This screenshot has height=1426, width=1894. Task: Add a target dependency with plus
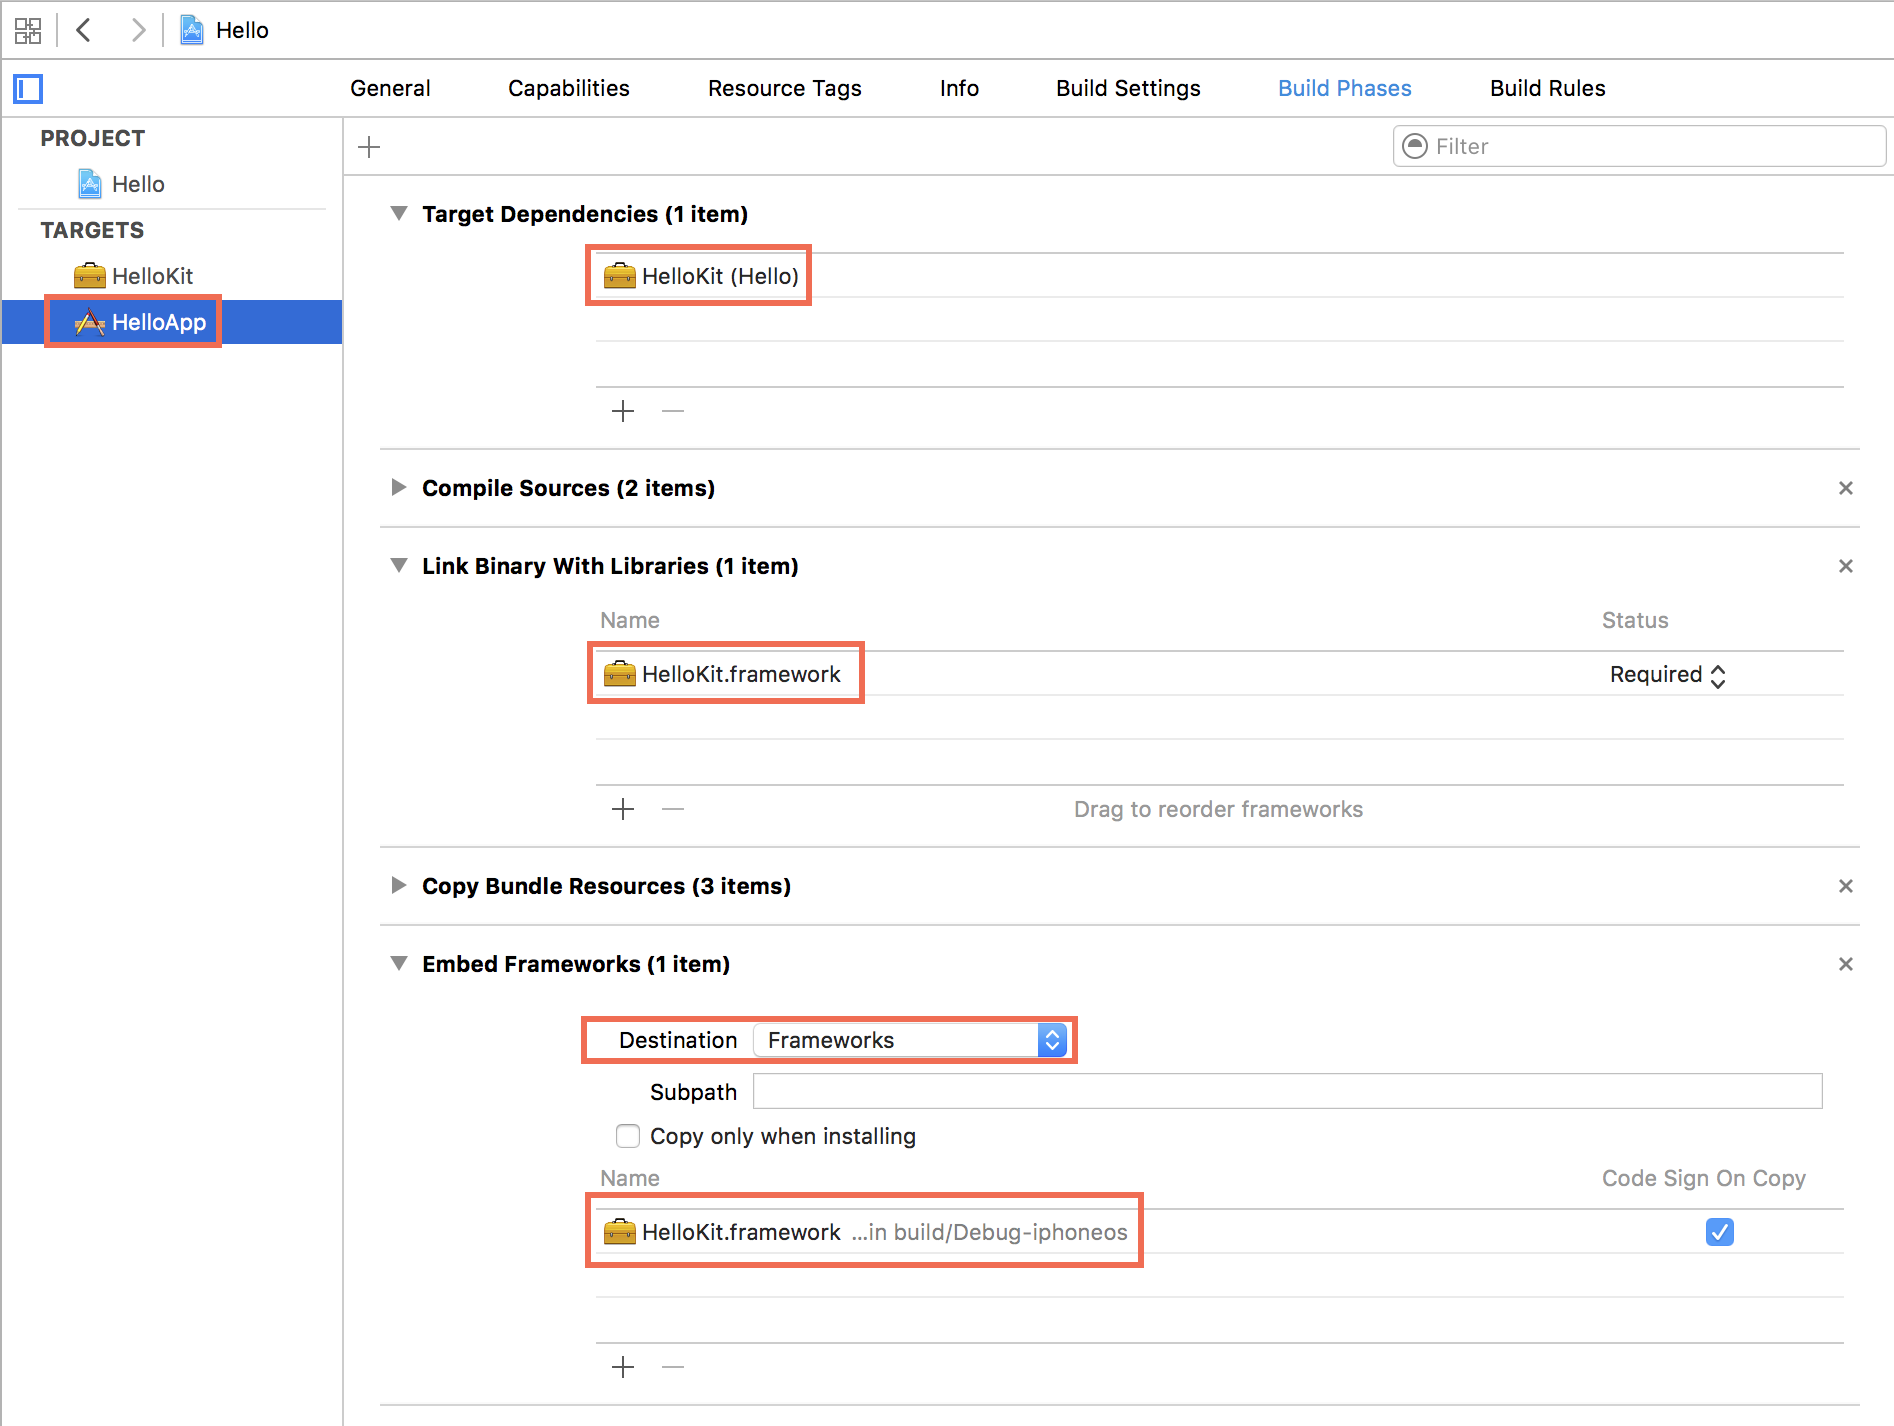click(623, 411)
